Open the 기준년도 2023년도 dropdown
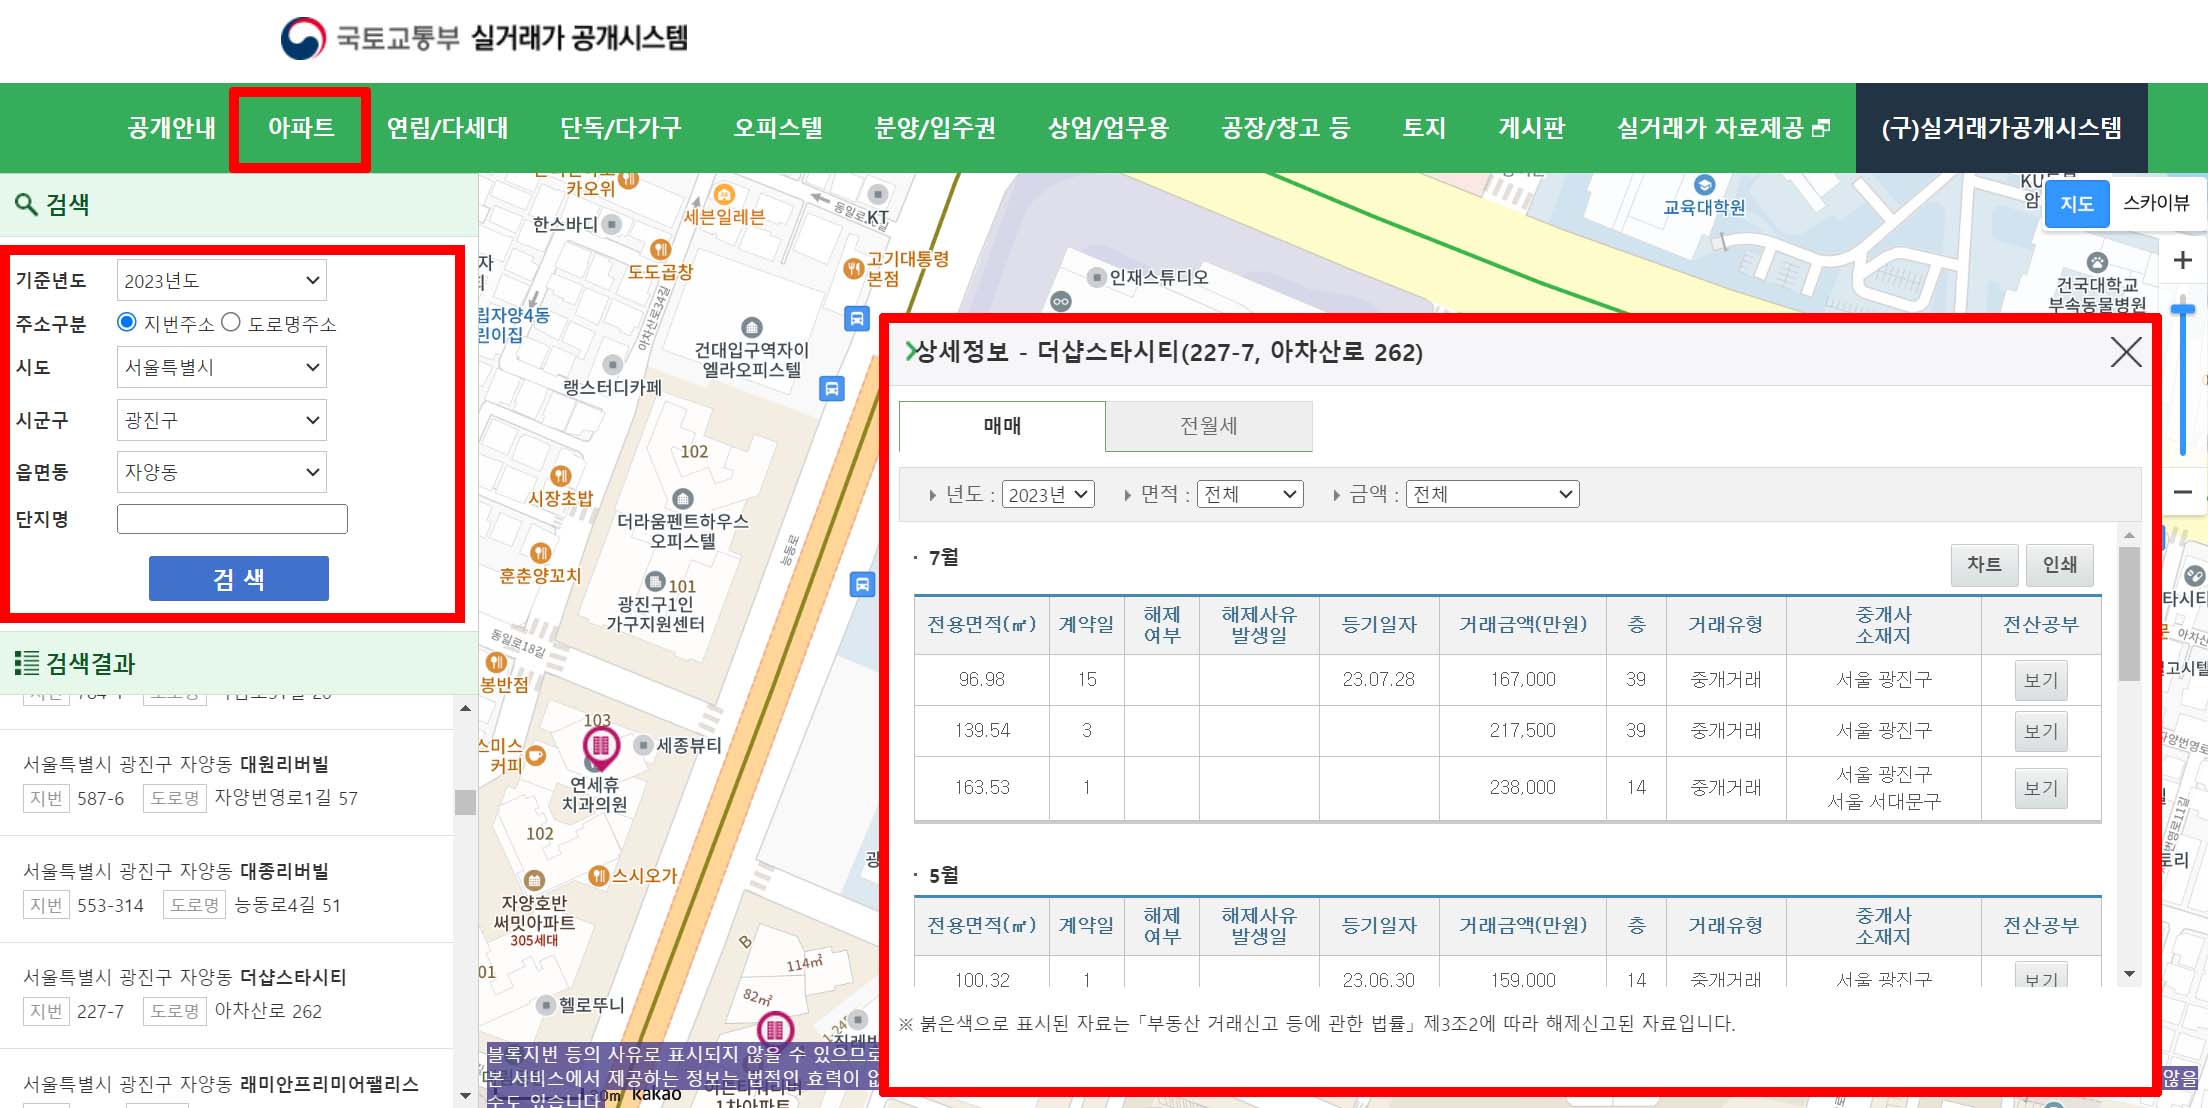The height and width of the screenshot is (1108, 2208). 221,281
